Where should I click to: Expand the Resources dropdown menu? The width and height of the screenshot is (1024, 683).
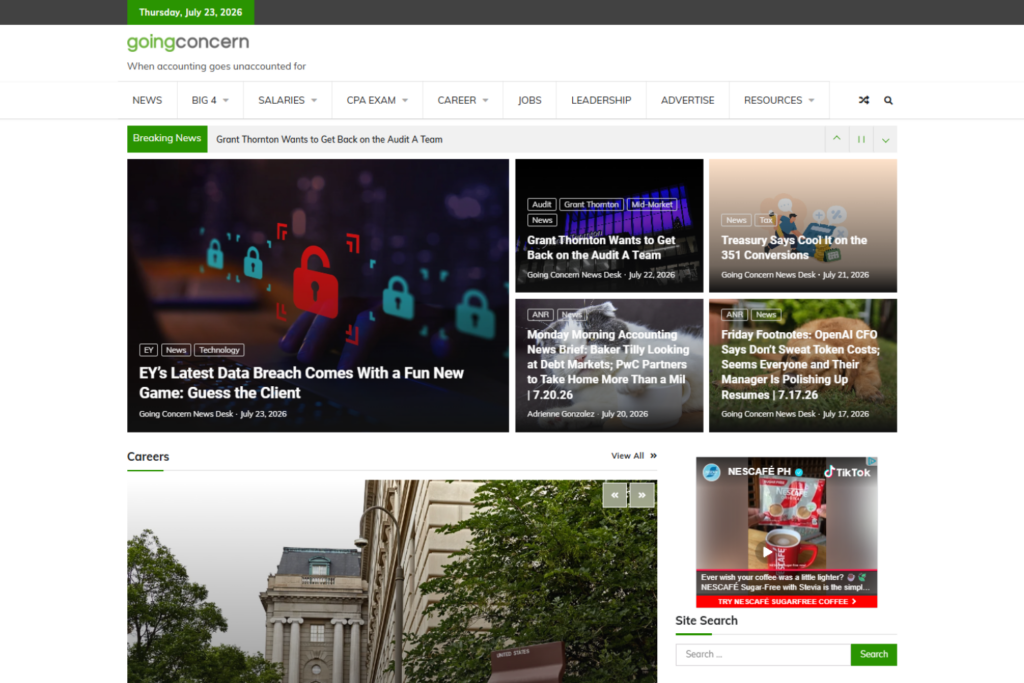[x=779, y=100]
